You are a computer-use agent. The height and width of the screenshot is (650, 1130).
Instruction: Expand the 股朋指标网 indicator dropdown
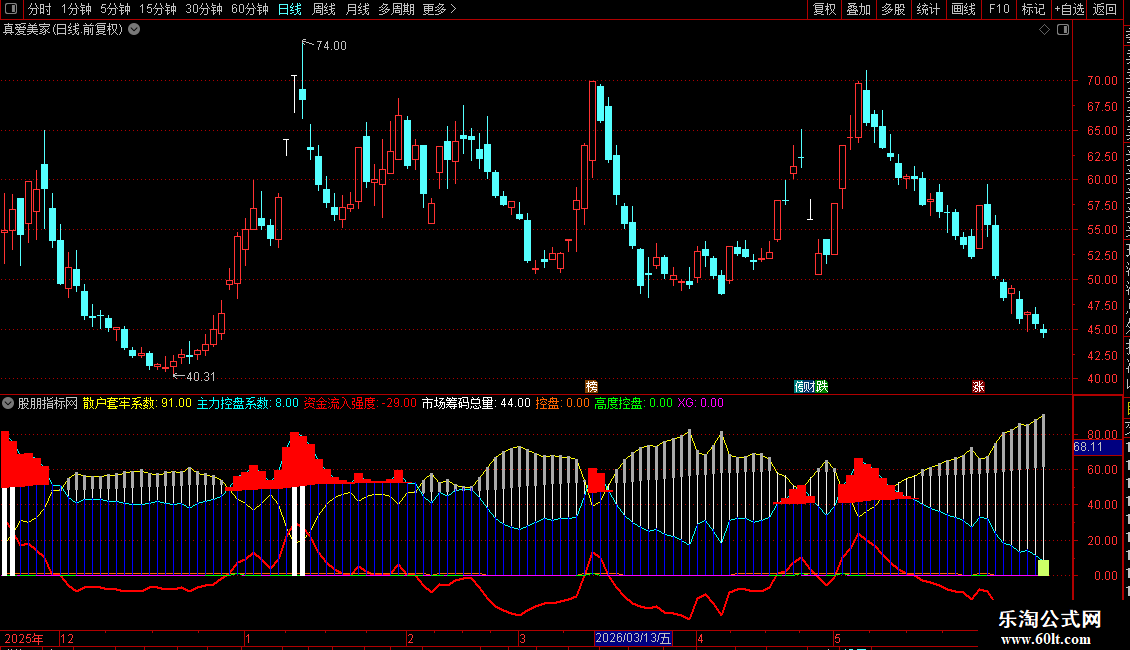8,403
